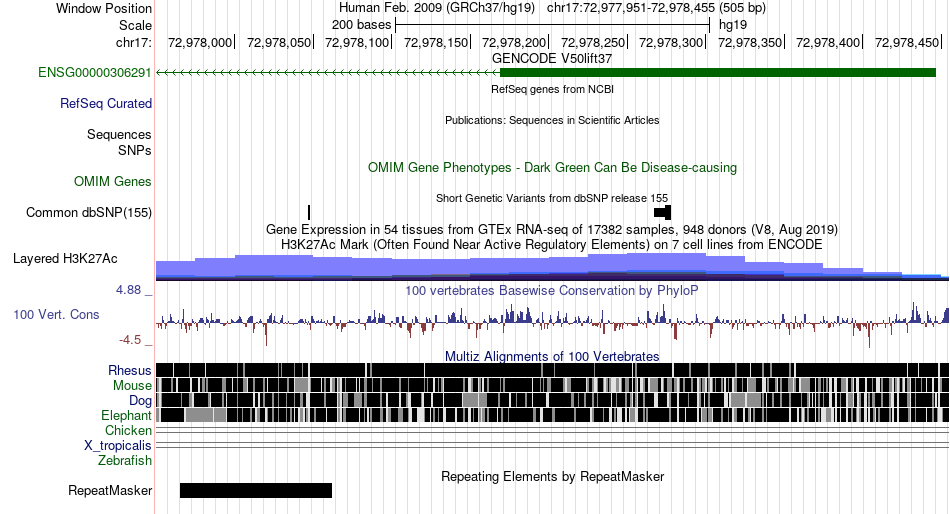
Task: Click the Sequences SNPs track label
Action: [x=119, y=142]
